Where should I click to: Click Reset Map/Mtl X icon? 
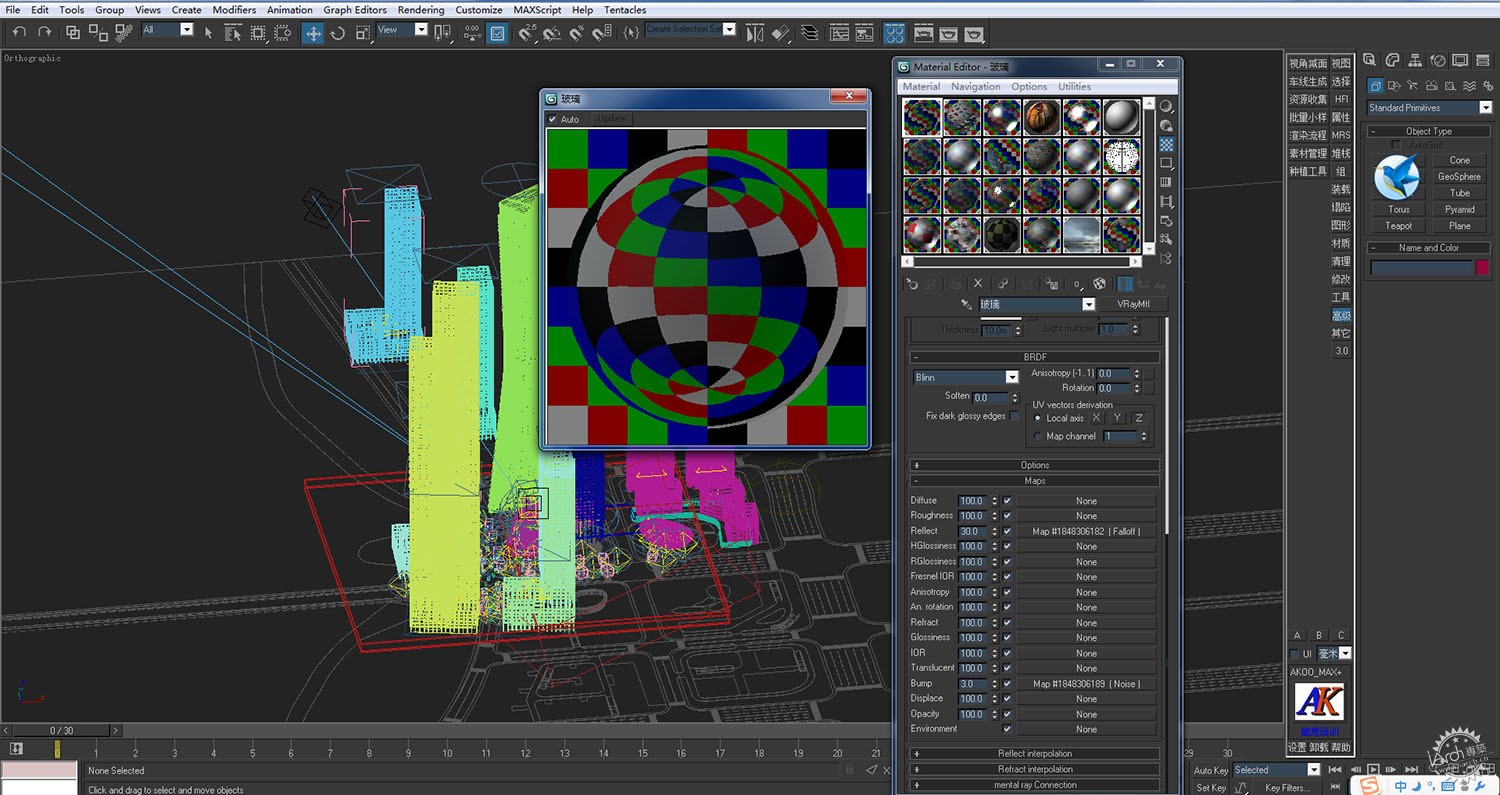pos(978,284)
